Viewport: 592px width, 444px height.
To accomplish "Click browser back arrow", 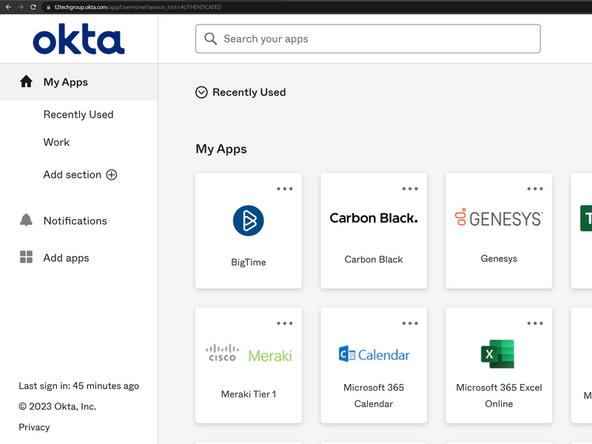I will [8, 7].
